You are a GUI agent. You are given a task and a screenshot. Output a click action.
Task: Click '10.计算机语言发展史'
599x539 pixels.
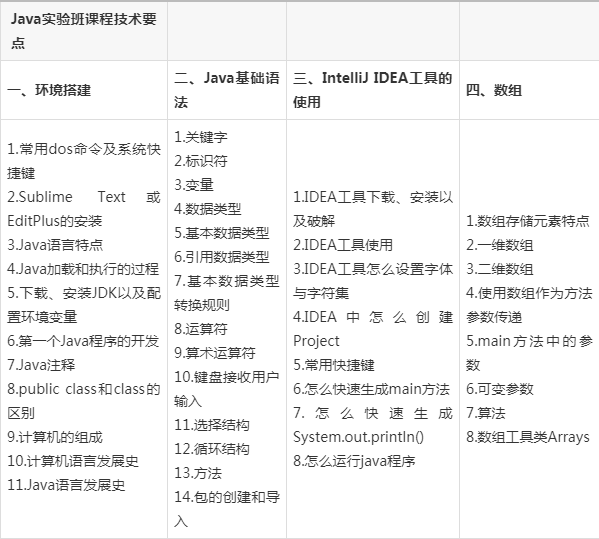click(x=73, y=461)
